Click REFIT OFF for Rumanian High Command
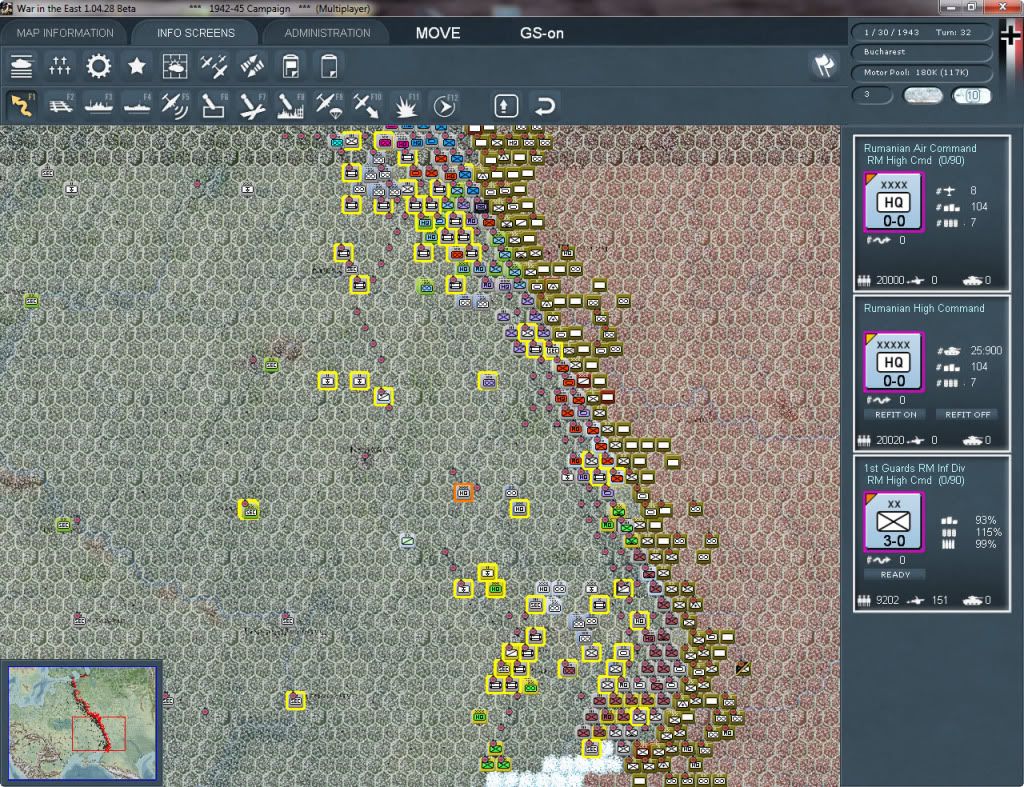The height and width of the screenshot is (787, 1024). pyautogui.click(x=967, y=414)
